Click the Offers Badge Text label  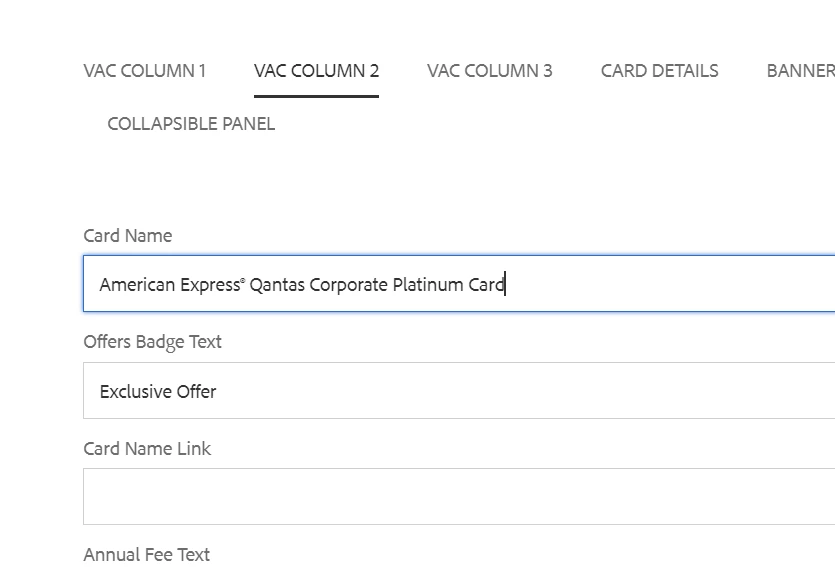pos(153,342)
